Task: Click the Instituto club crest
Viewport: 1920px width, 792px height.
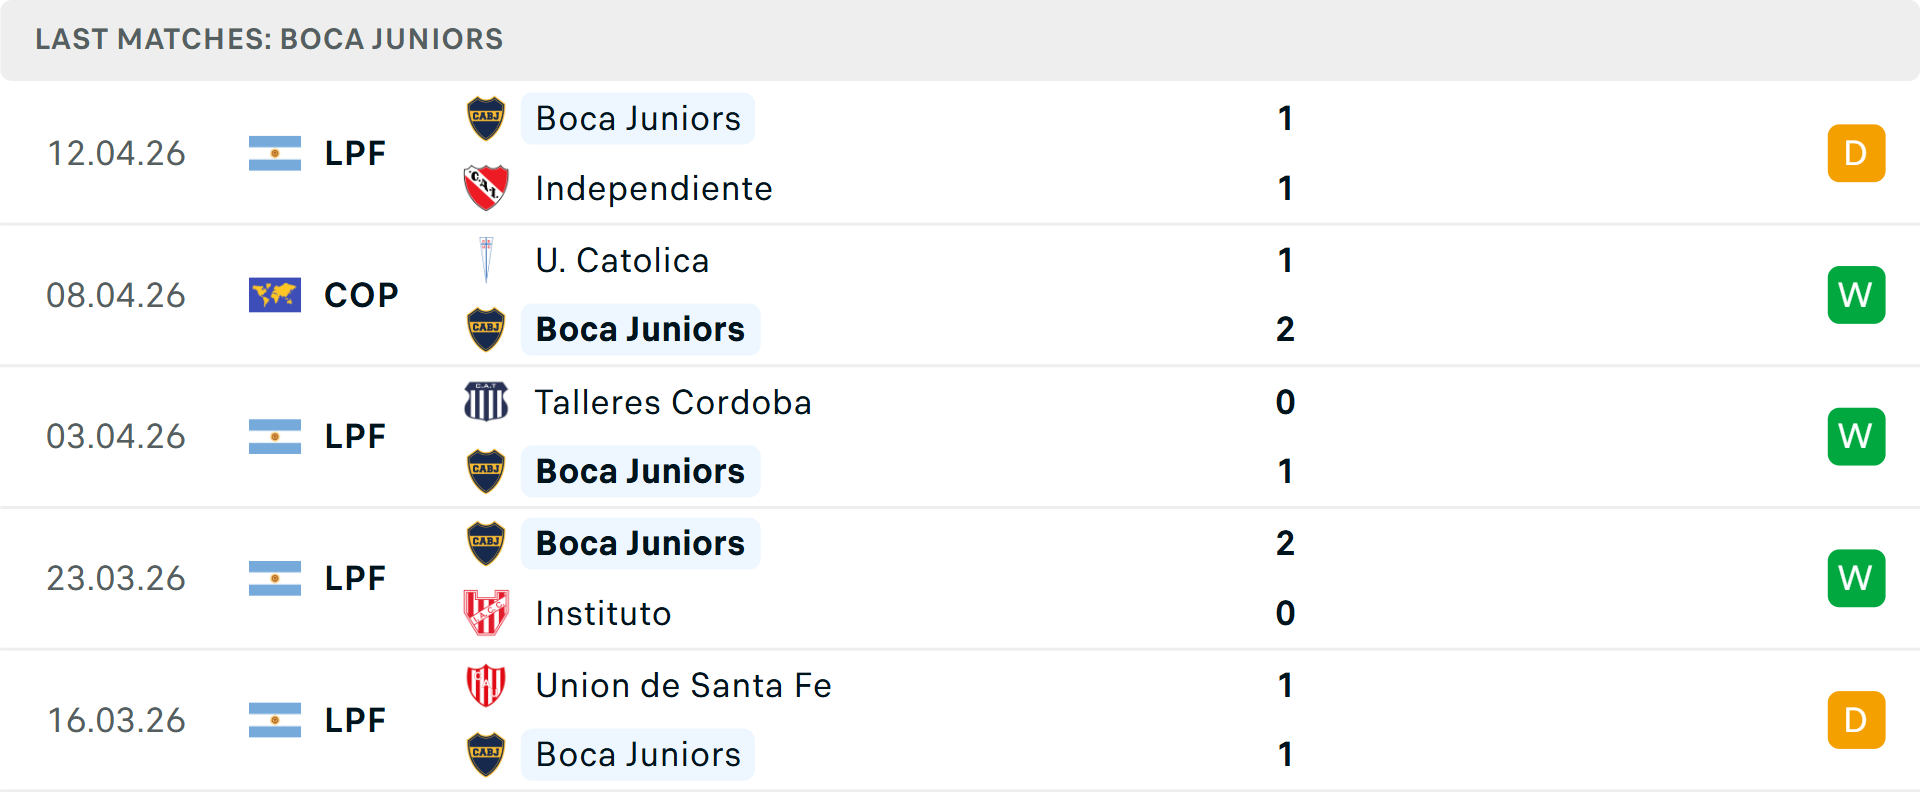Action: pos(486,613)
